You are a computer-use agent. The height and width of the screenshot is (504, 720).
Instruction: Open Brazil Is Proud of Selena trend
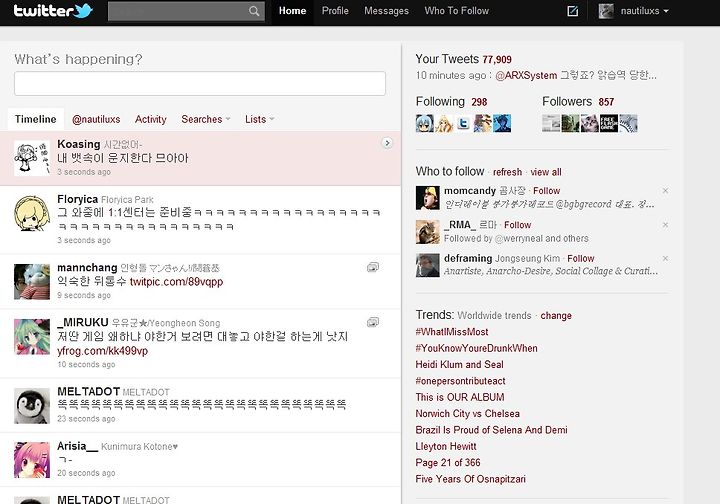(491, 430)
